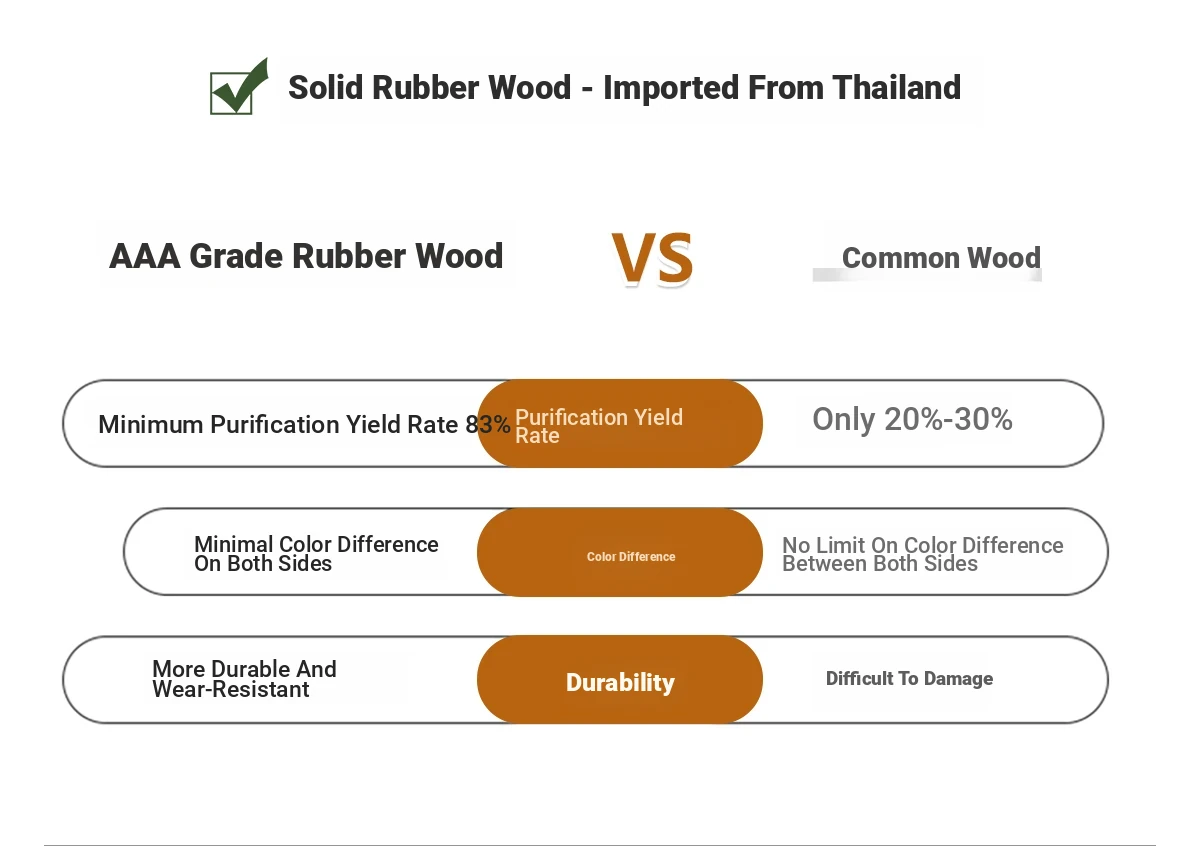This screenshot has width=1200, height=846.
Task: Click the word Thailand in the title
Action: click(897, 87)
